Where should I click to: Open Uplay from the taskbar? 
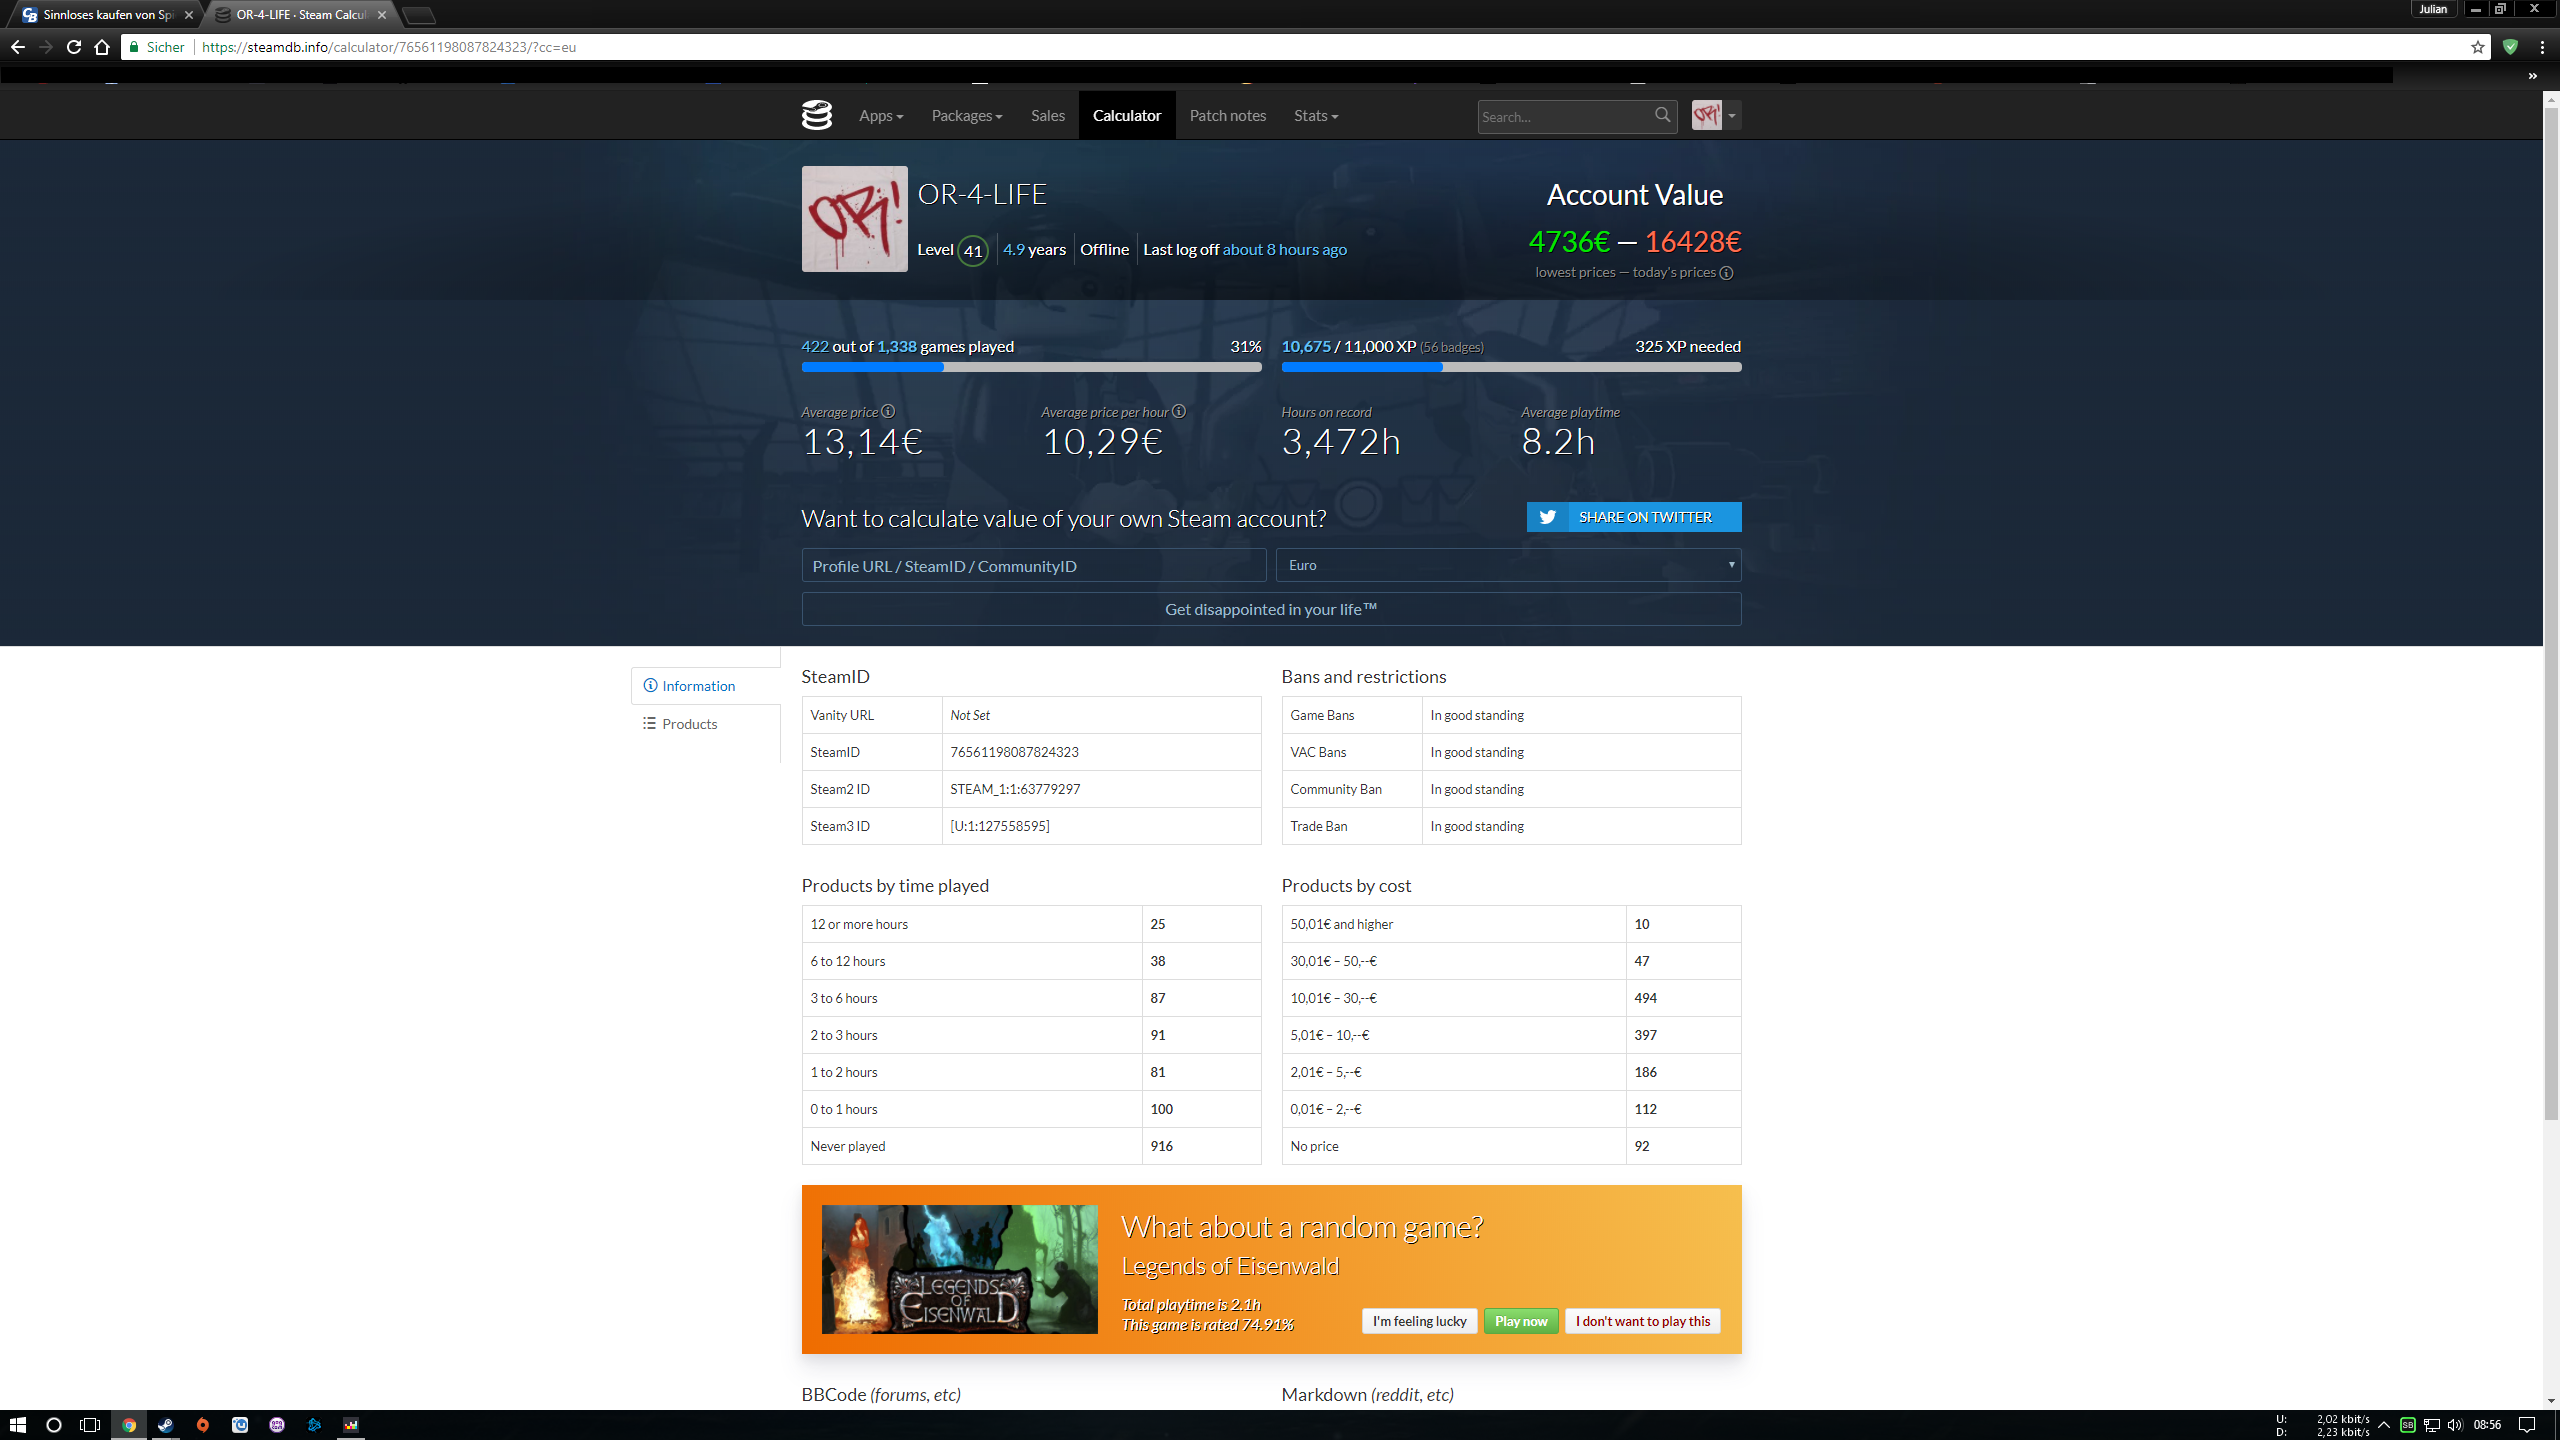pyautogui.click(x=240, y=1425)
